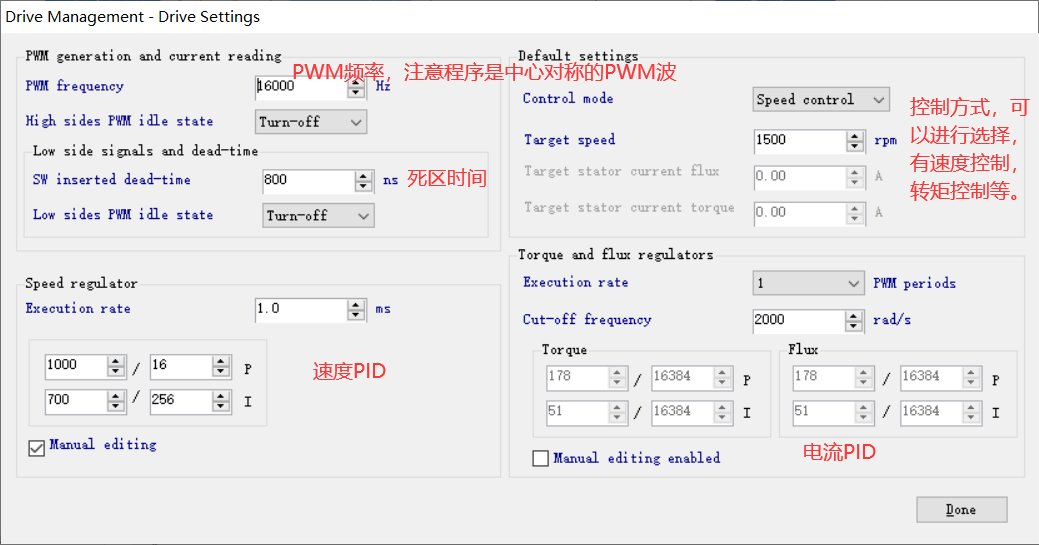Uncheck Manual editing checkbox

(x=36, y=449)
